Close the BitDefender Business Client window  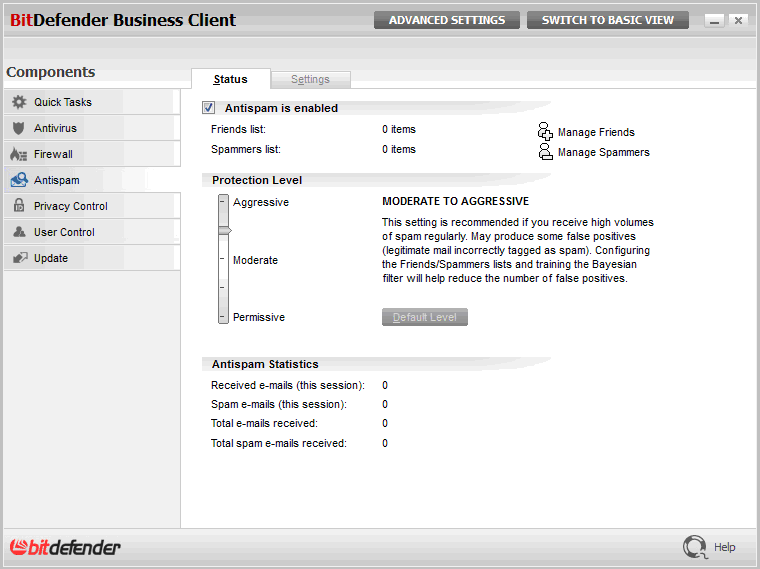click(x=738, y=20)
